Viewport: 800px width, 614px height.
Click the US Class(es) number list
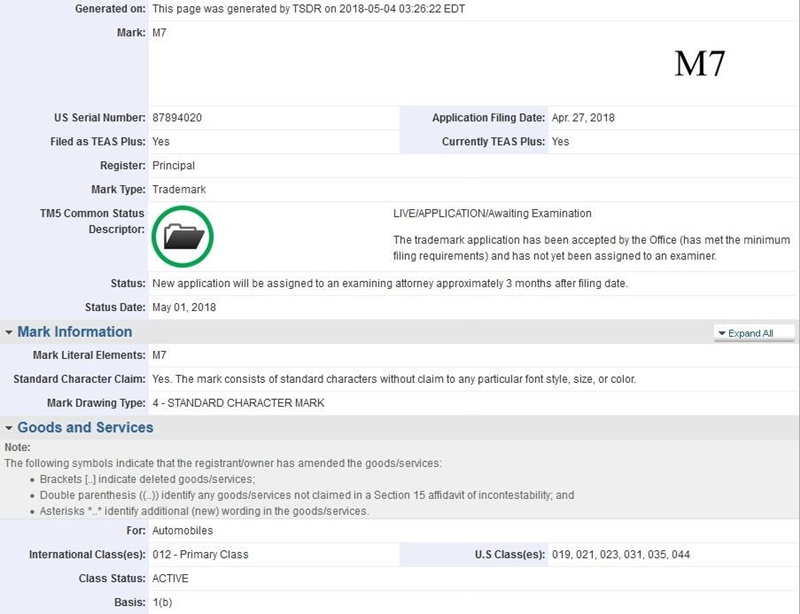tap(620, 554)
